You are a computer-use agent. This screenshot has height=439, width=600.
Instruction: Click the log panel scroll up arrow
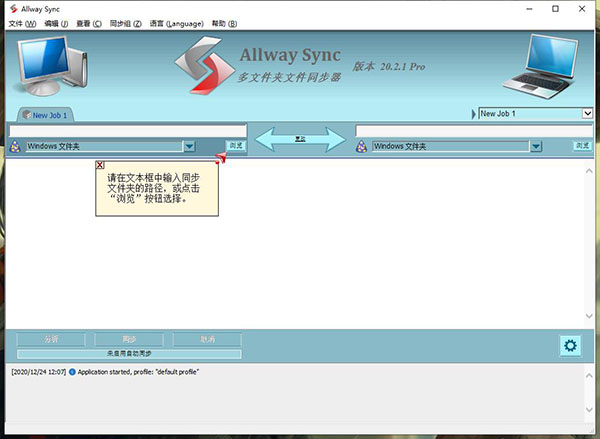click(589, 376)
